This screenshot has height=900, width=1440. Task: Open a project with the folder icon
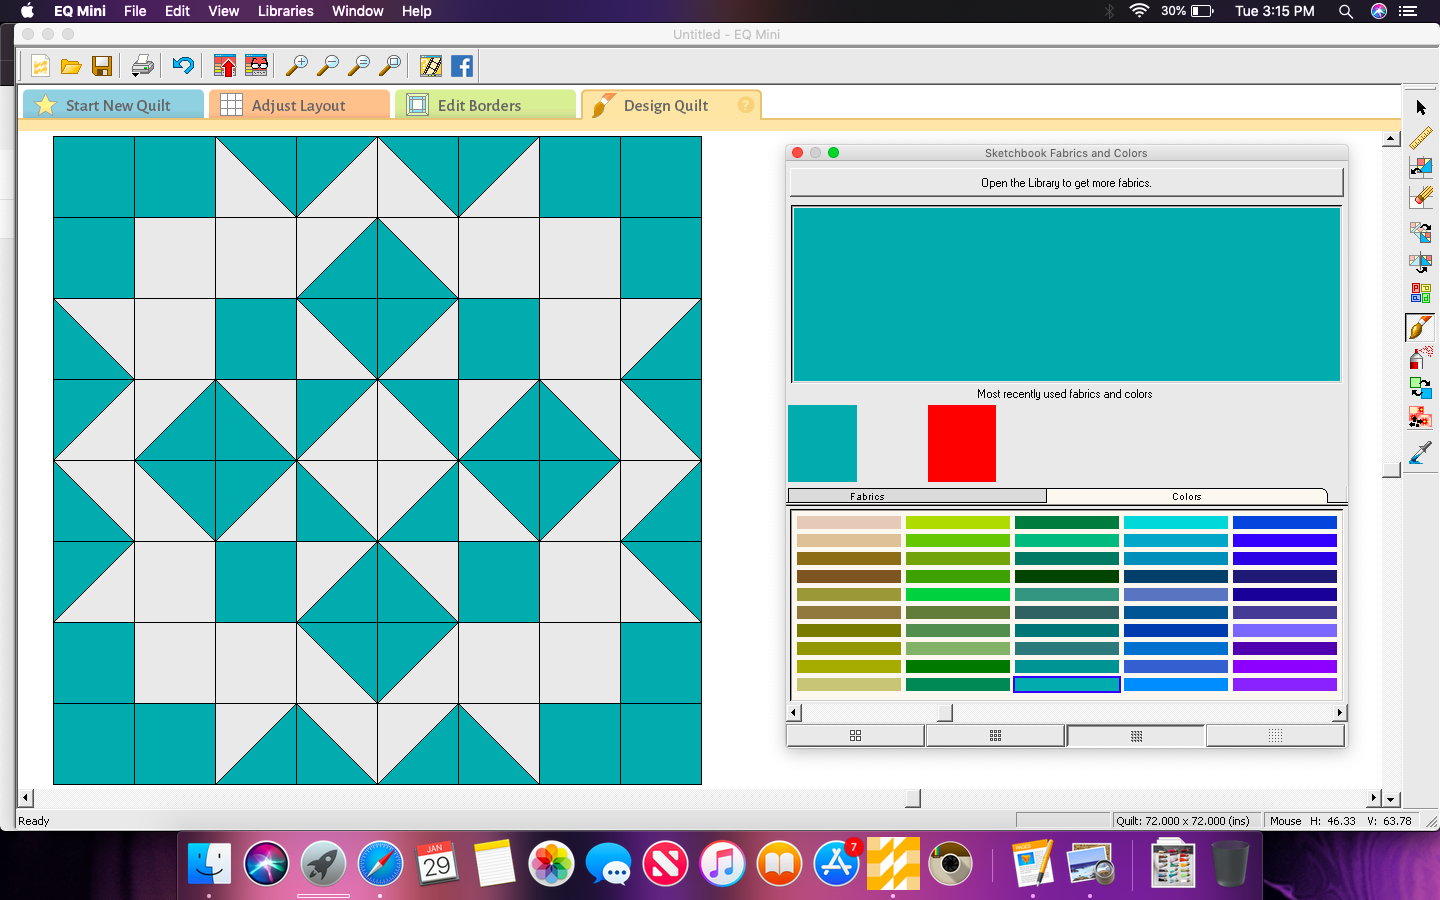click(x=71, y=66)
